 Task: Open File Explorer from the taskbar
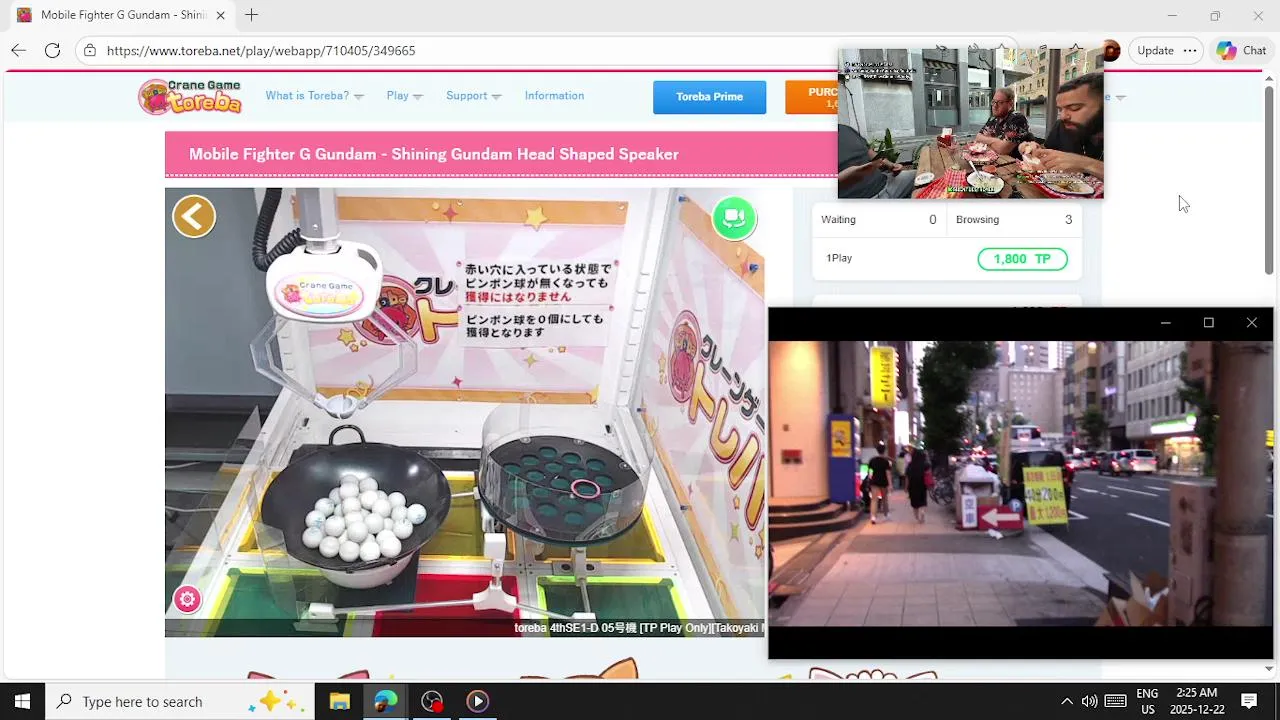(340, 701)
